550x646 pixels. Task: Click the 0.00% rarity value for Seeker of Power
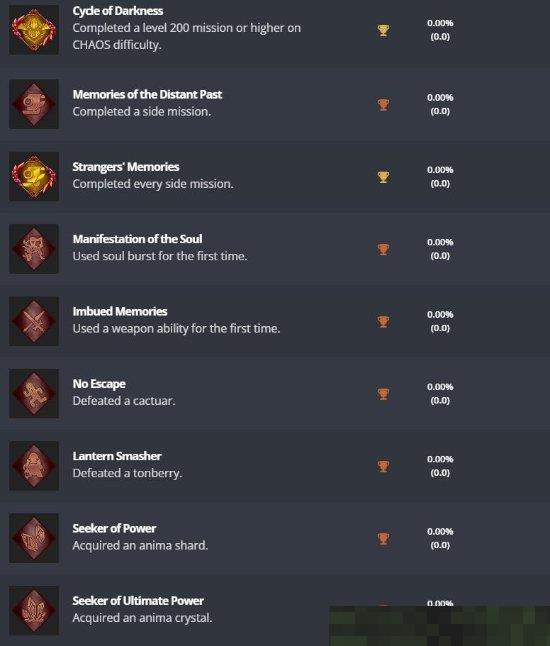pyautogui.click(x=440, y=531)
